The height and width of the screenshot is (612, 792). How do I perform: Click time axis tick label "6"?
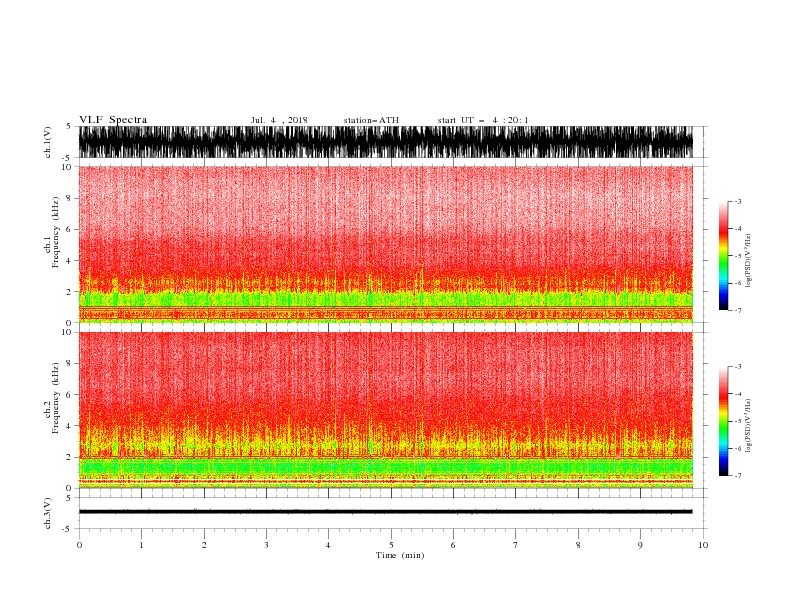[454, 545]
